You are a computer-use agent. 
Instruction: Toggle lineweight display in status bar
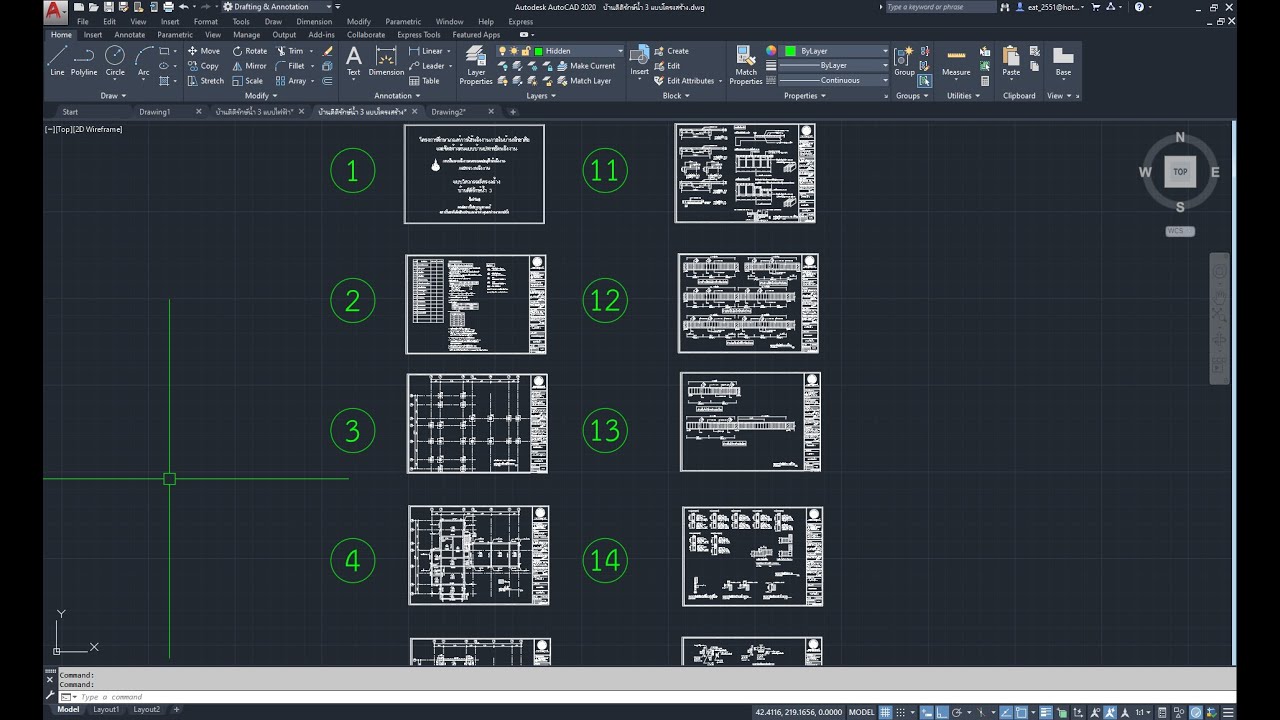[x=1046, y=712]
